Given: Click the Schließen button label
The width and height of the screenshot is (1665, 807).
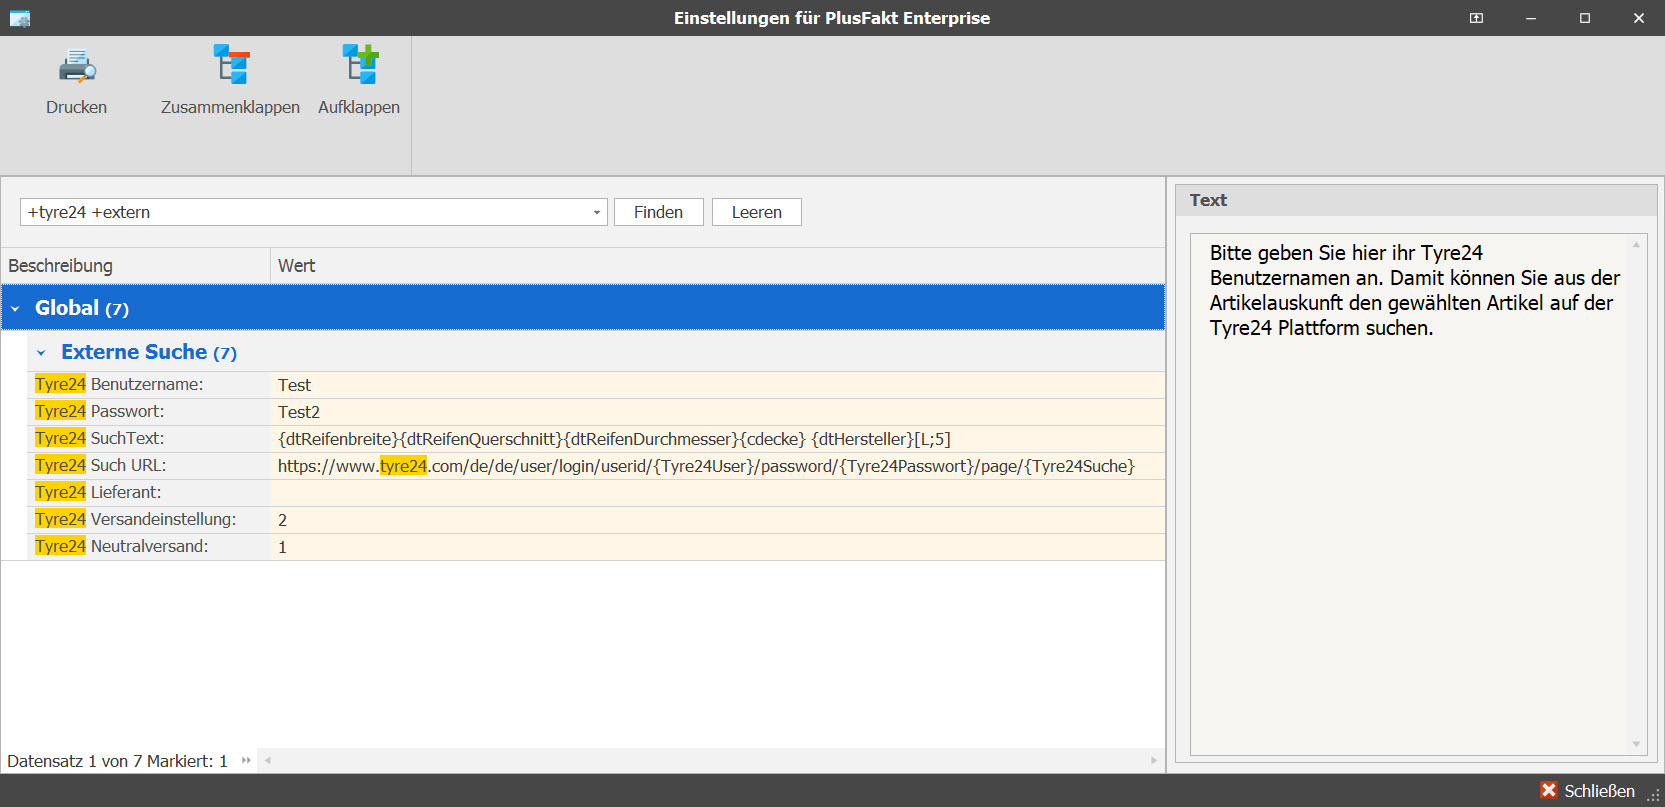Looking at the screenshot, I should click(x=1599, y=791).
